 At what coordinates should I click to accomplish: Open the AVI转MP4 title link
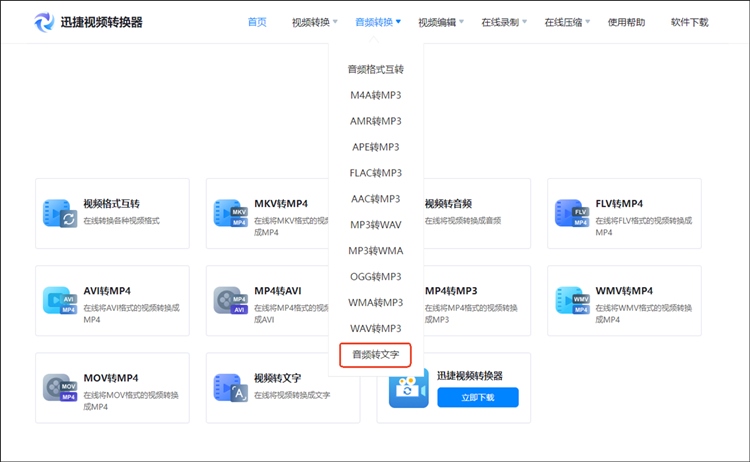107,291
